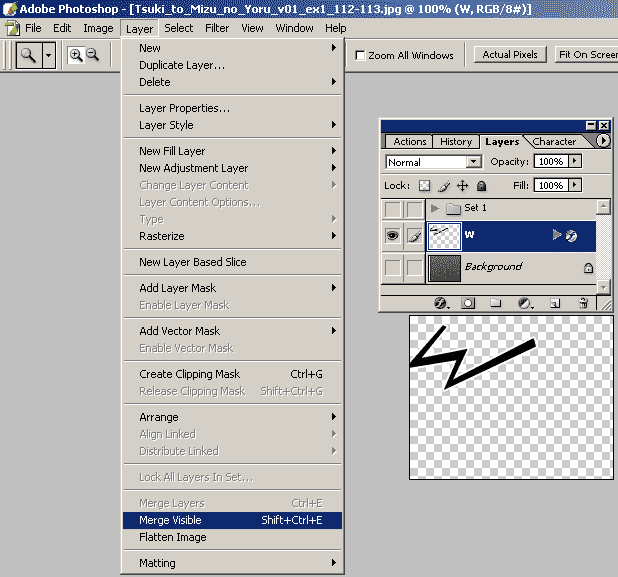The width and height of the screenshot is (618, 577).
Task: Open Layer Properties menu entry
Action: coord(232,108)
